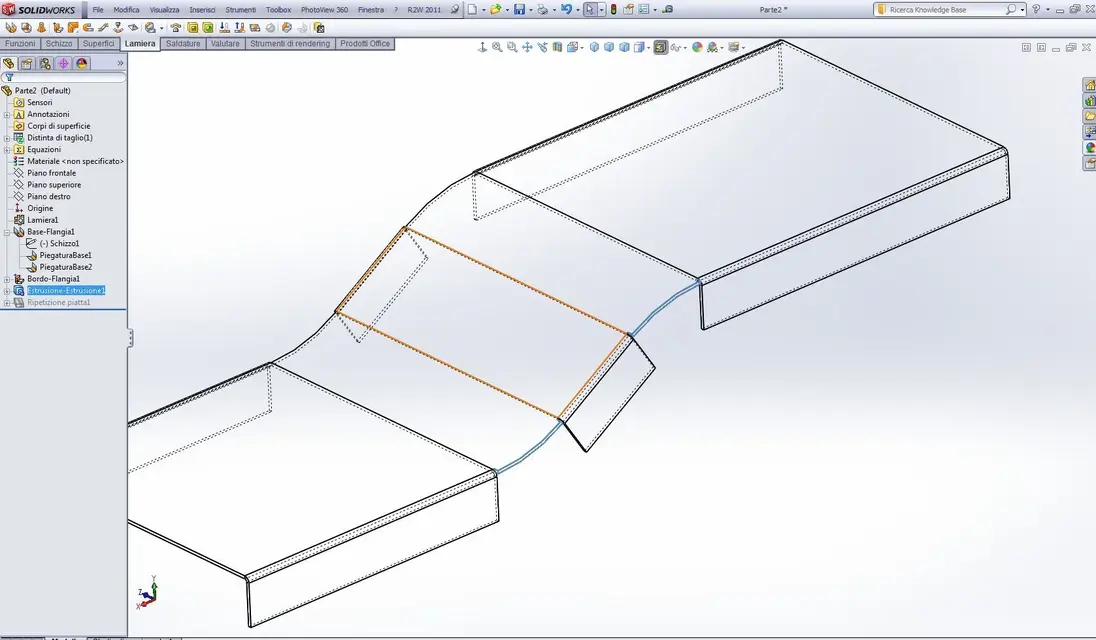Open the DimXpertManager tab icon

click(63, 63)
